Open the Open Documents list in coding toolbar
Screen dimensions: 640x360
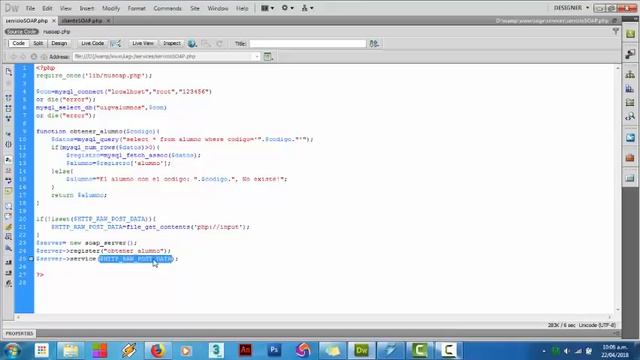9,71
